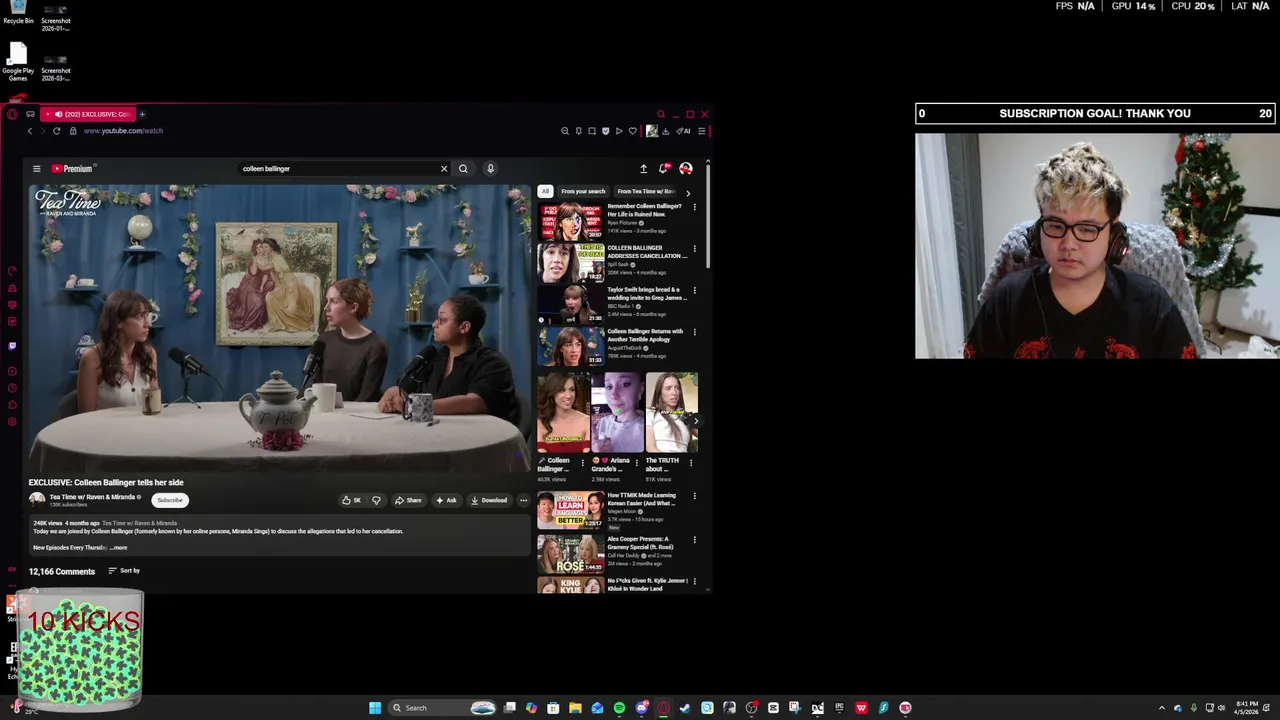Open Google Play Games desktop shortcut
The image size is (1280, 720).
[x=18, y=62]
